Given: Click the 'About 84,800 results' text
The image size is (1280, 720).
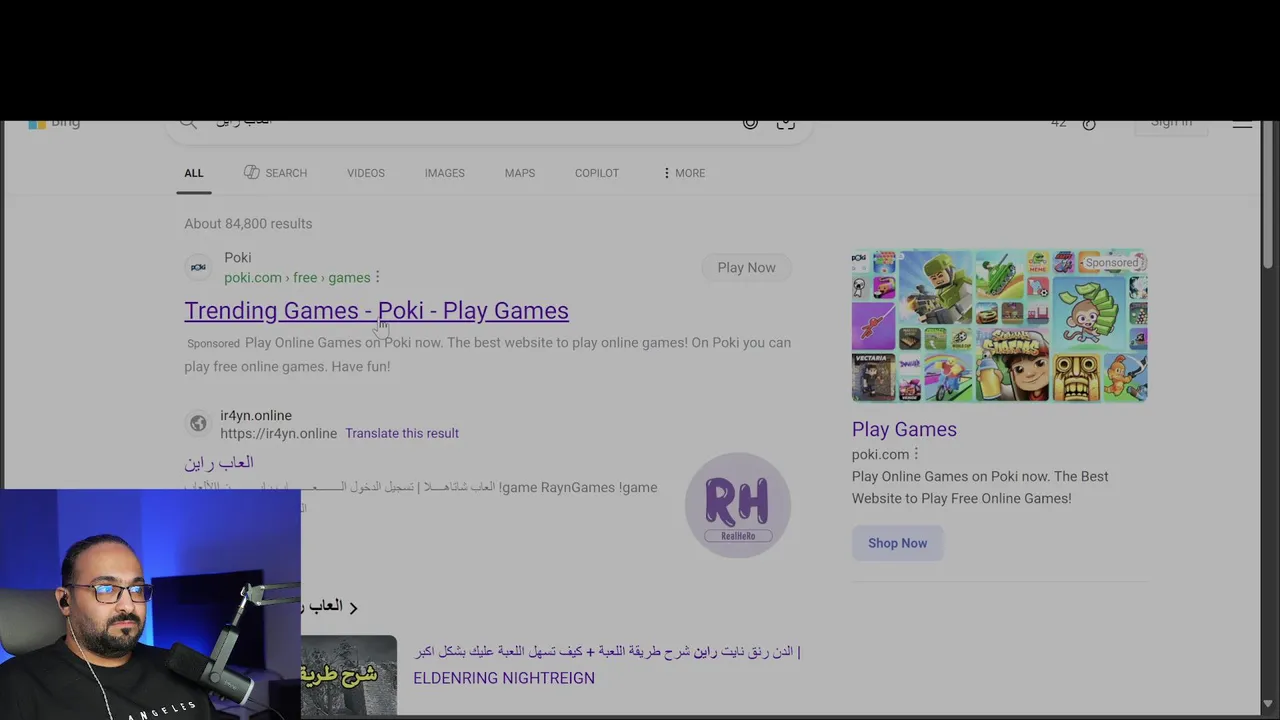Looking at the screenshot, I should coord(248,224).
